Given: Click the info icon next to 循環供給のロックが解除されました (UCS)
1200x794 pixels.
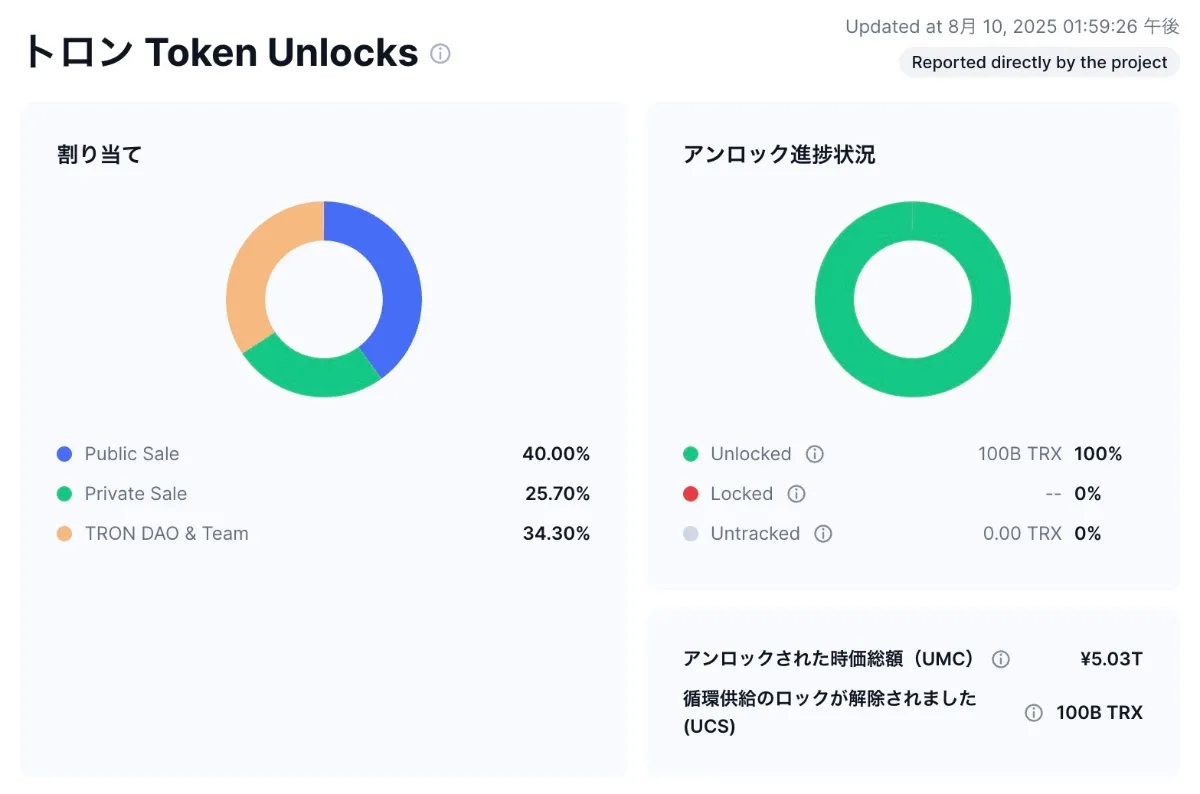Looking at the screenshot, I should 1033,713.
